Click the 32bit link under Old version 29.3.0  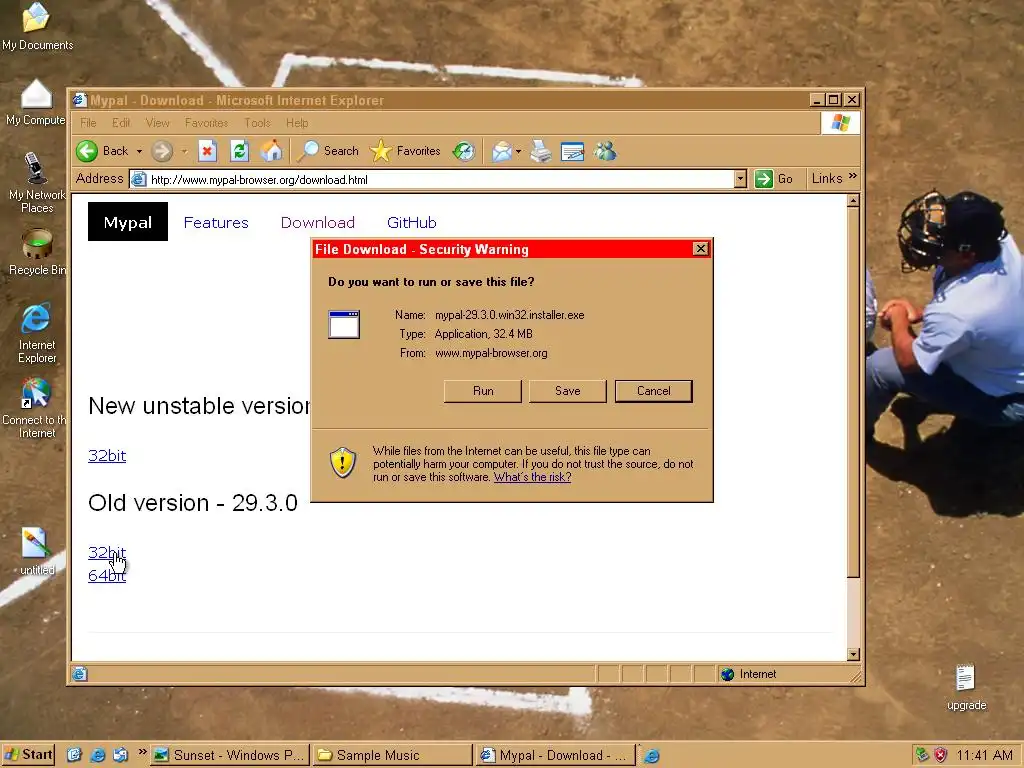point(107,552)
